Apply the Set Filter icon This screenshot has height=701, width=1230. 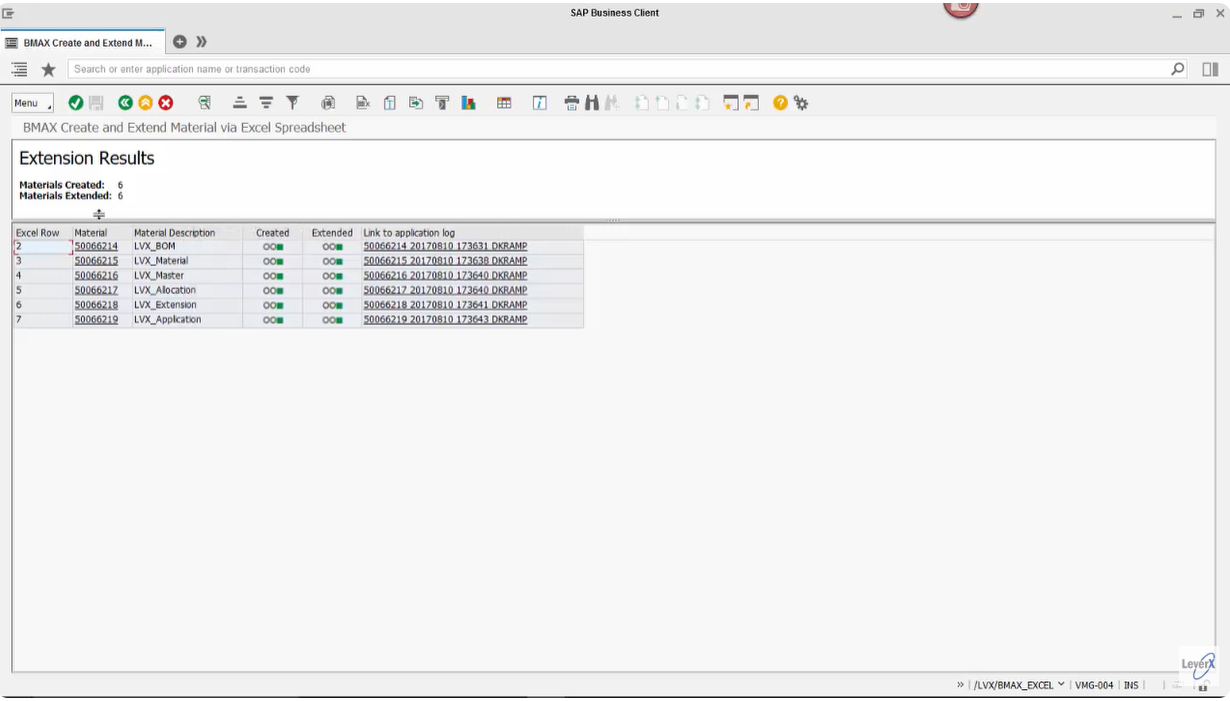click(291, 102)
